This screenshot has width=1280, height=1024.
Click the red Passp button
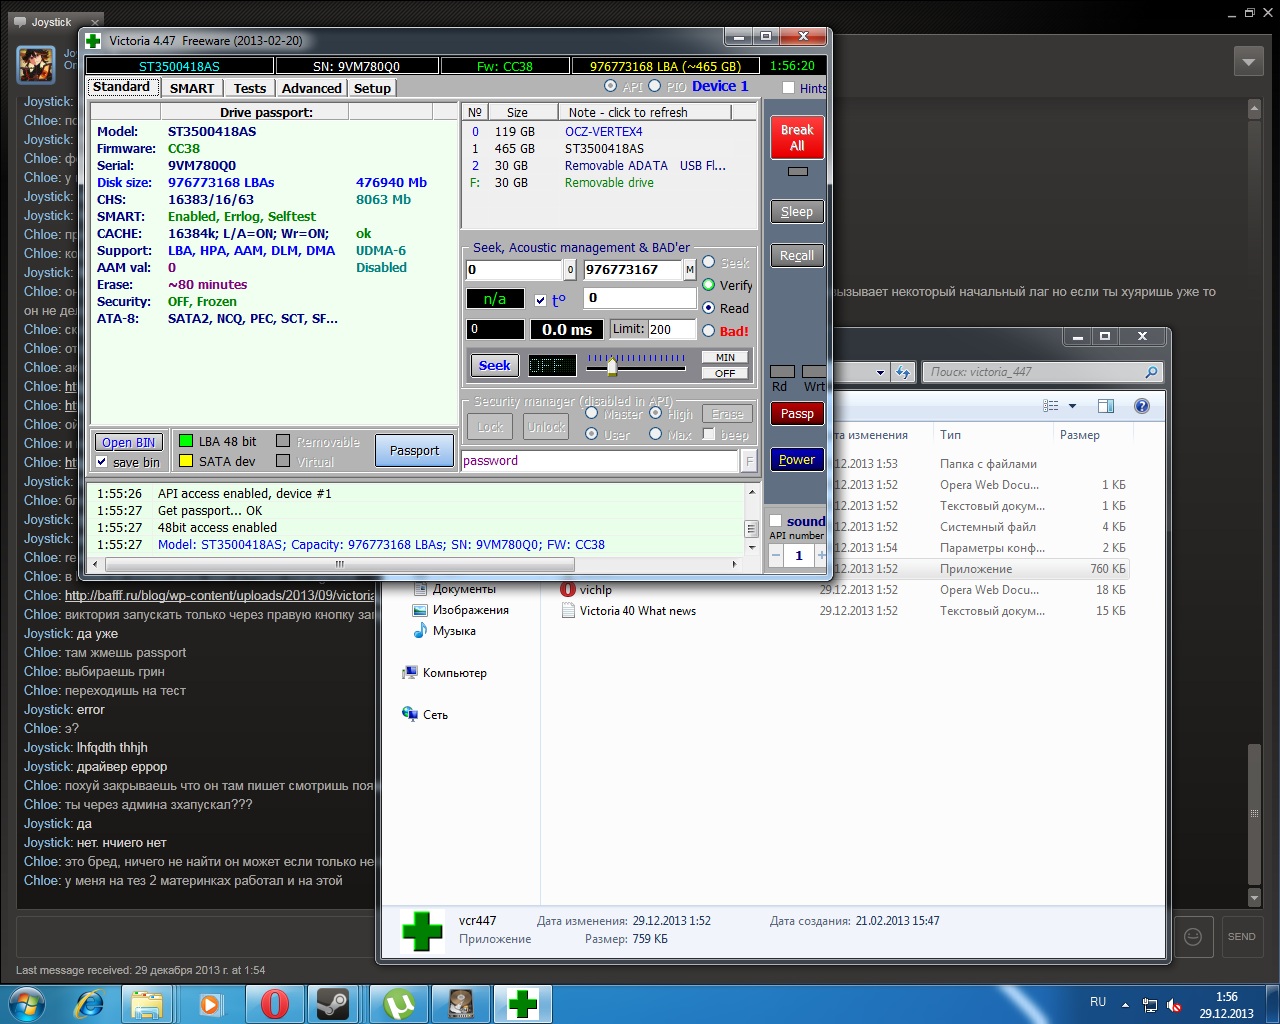click(797, 413)
